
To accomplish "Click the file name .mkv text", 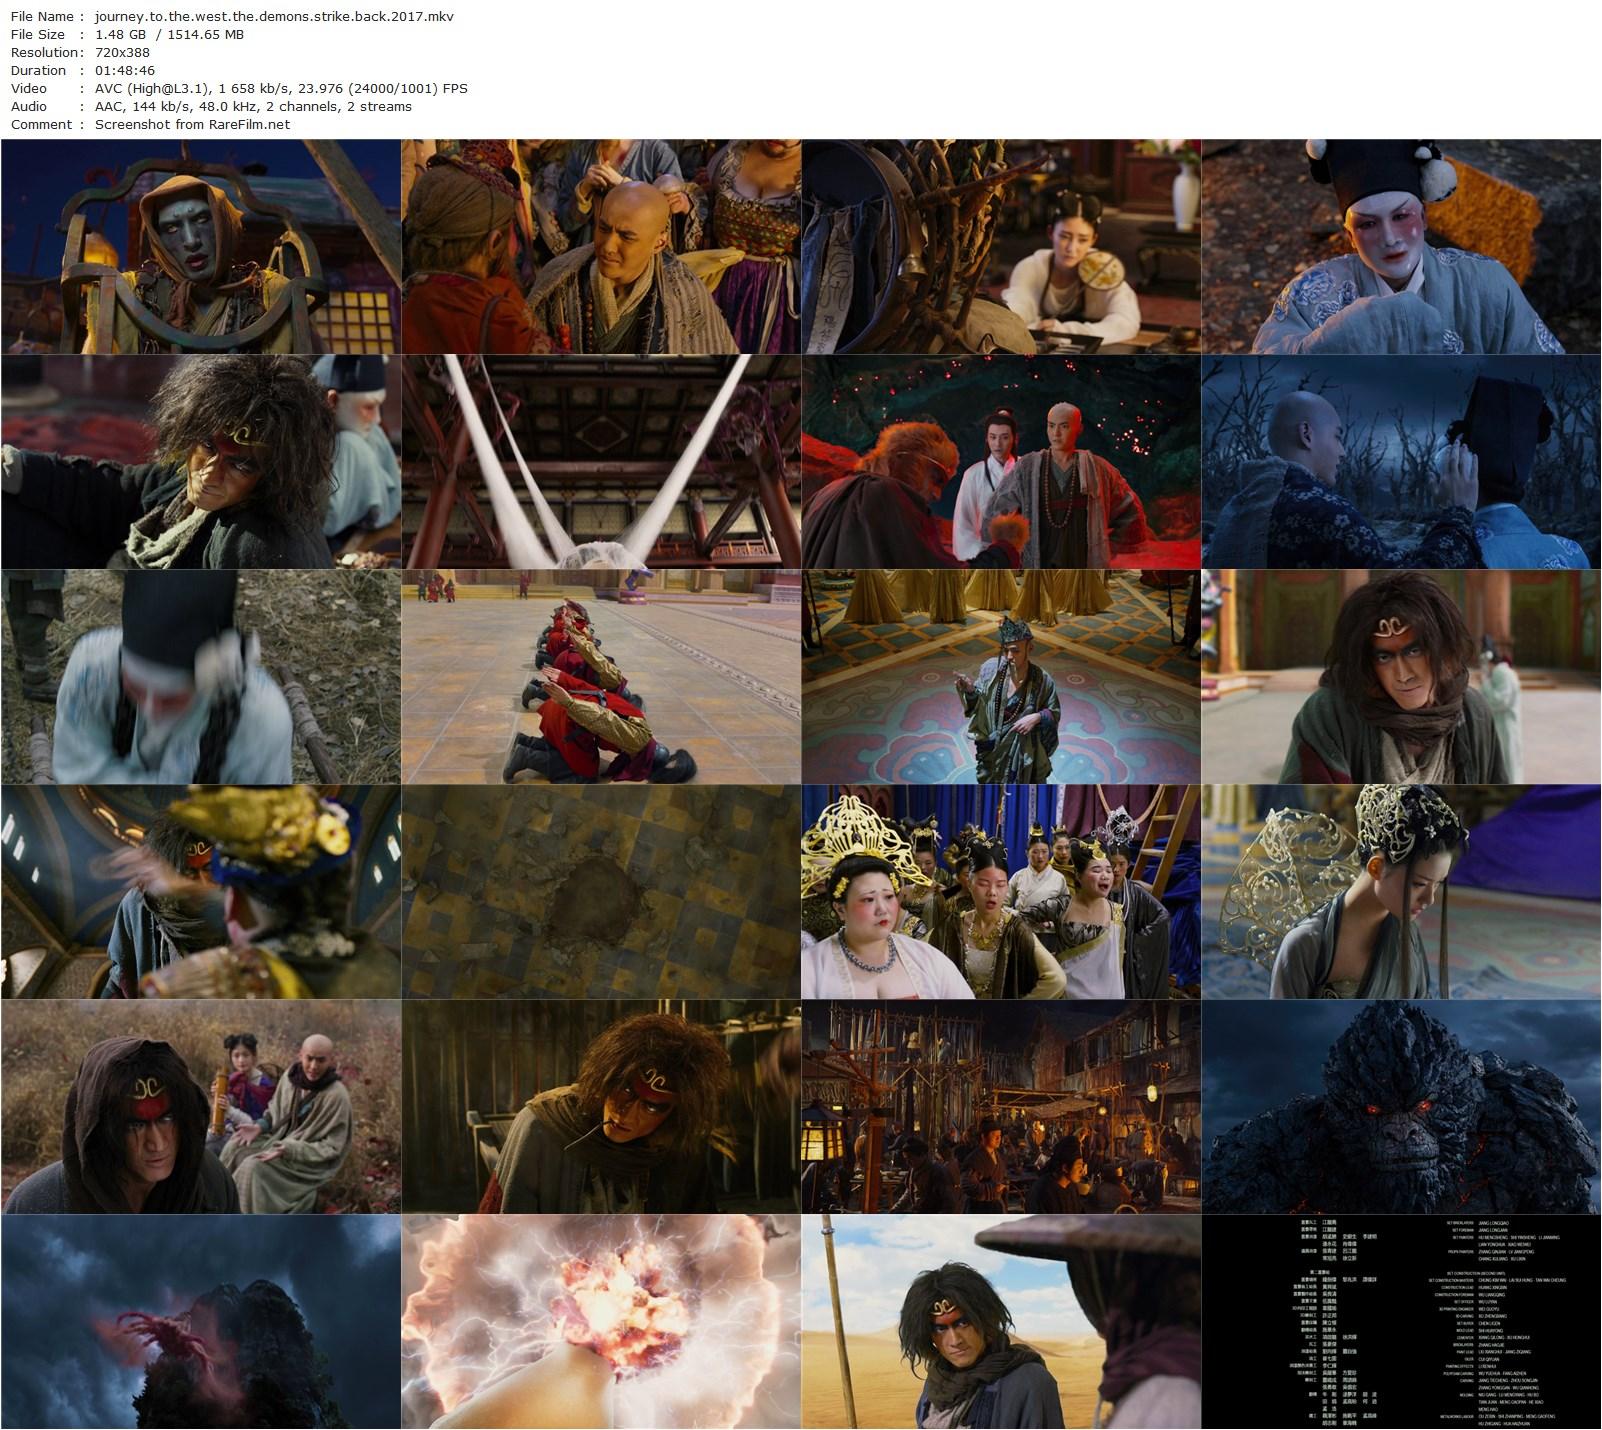I will click(x=273, y=16).
